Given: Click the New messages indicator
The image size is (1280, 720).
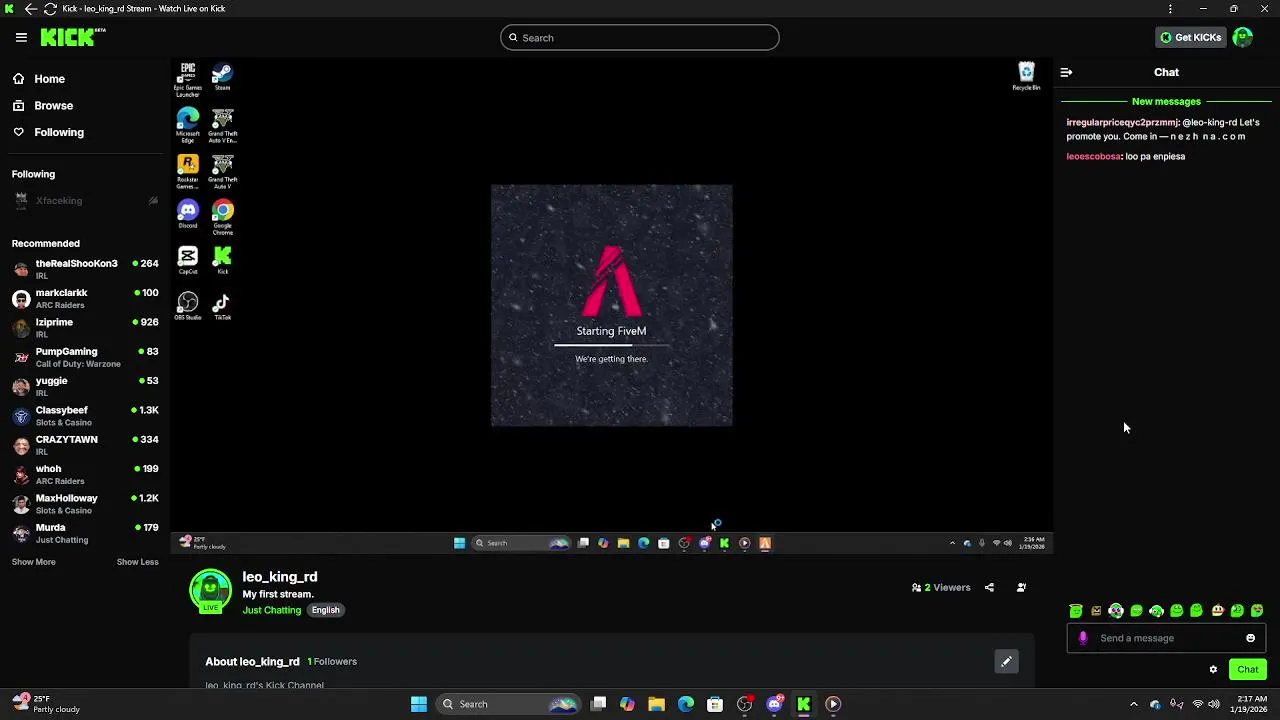Looking at the screenshot, I should click(1166, 102).
